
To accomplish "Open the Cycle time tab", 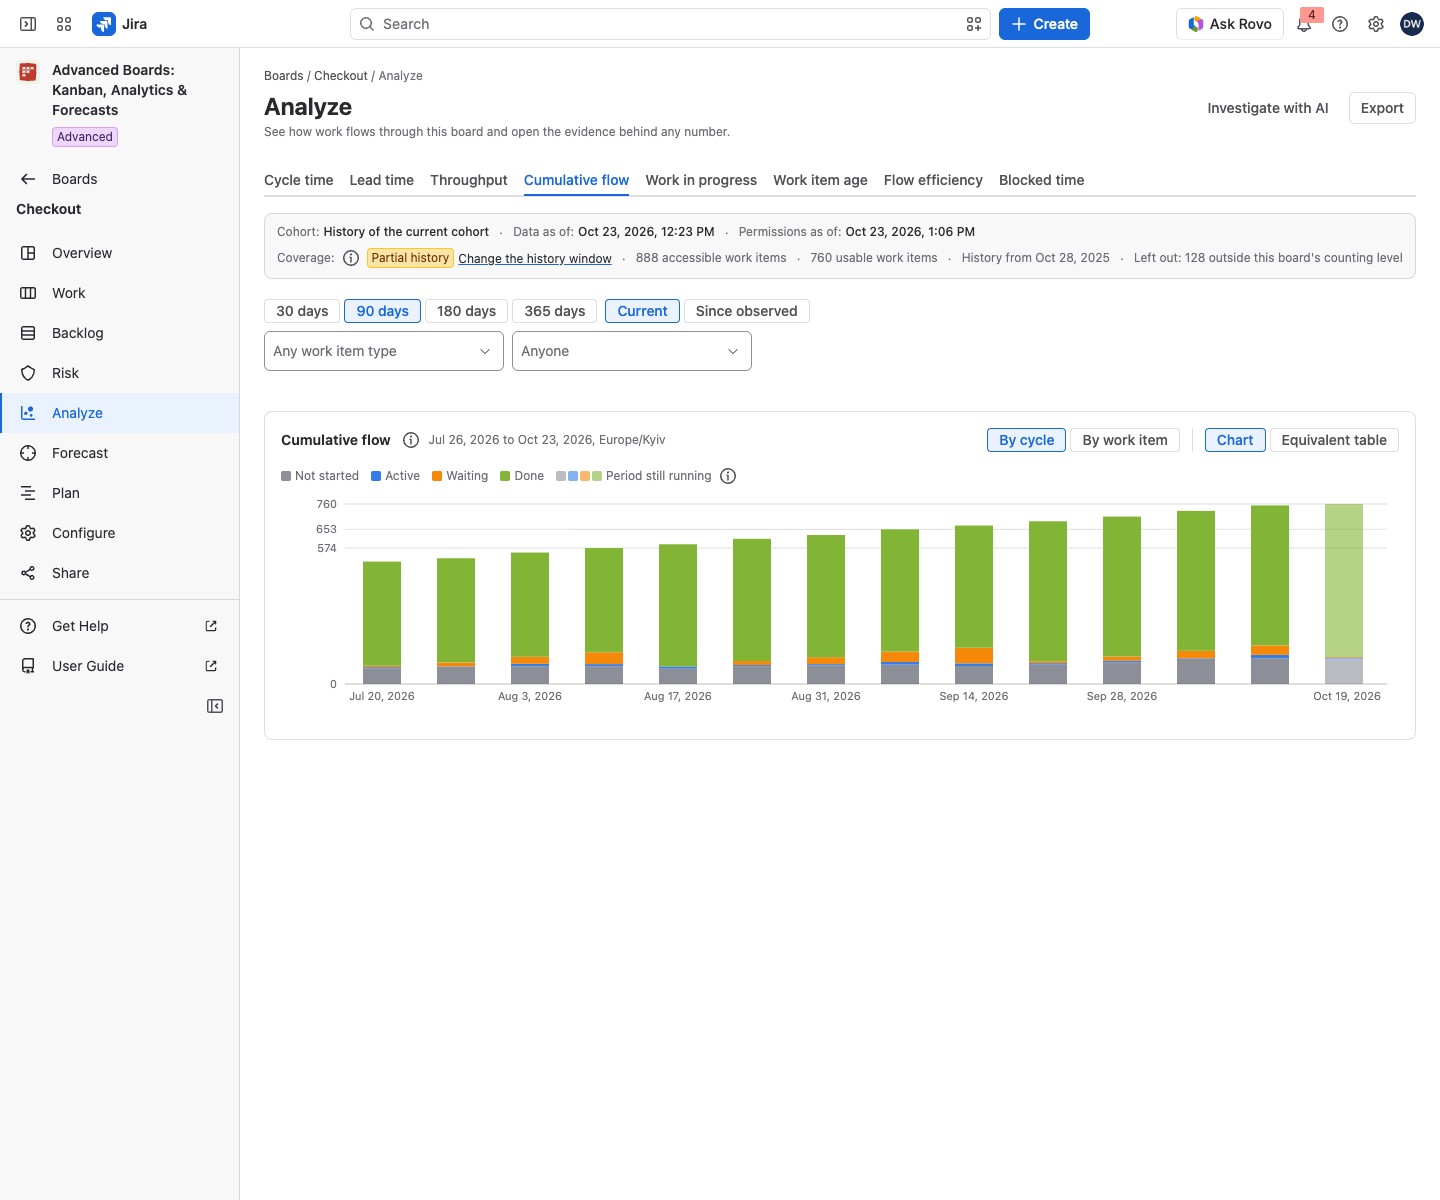I will (x=299, y=180).
